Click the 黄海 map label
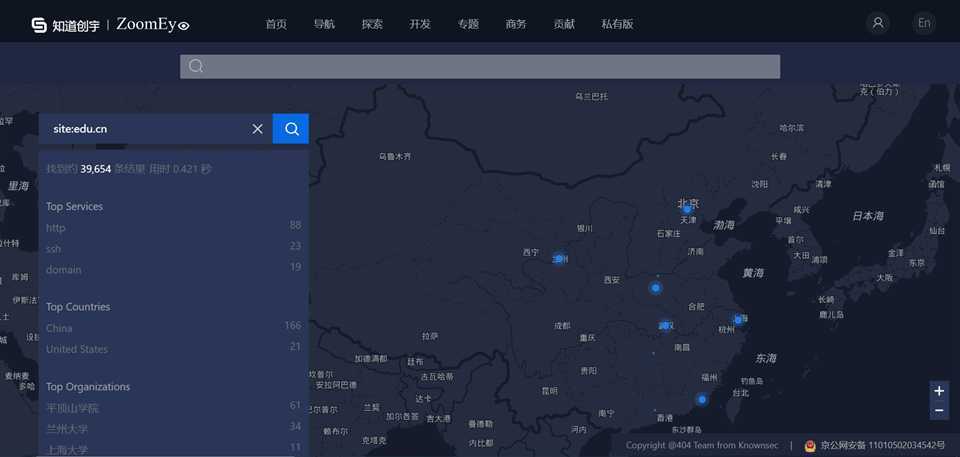Viewport: 960px width, 457px height. (753, 273)
